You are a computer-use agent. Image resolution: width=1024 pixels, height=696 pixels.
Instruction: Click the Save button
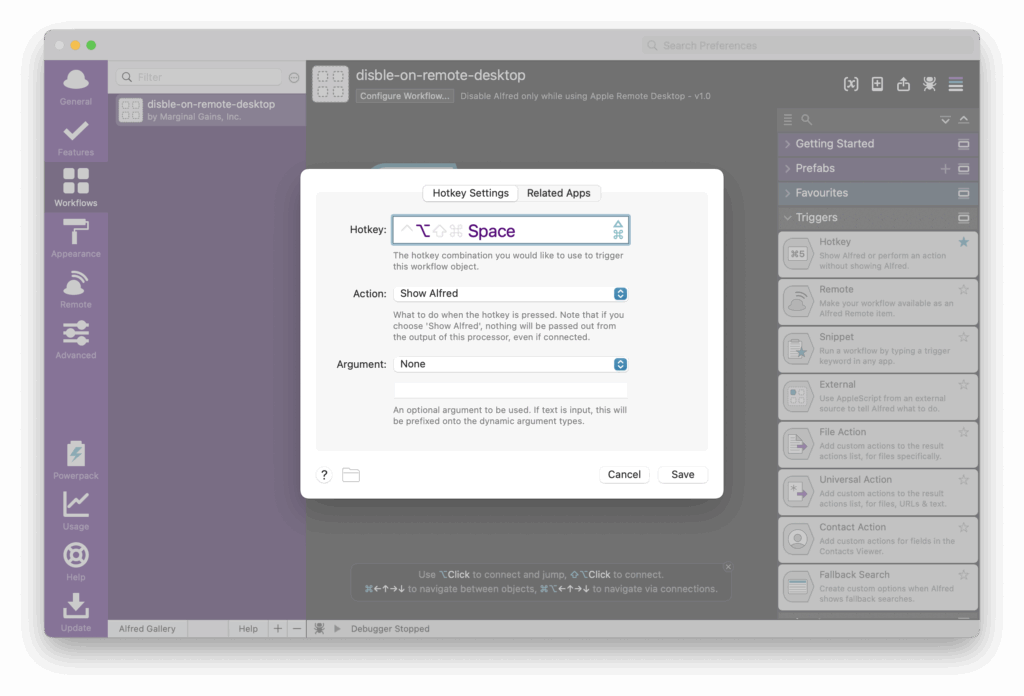(683, 475)
